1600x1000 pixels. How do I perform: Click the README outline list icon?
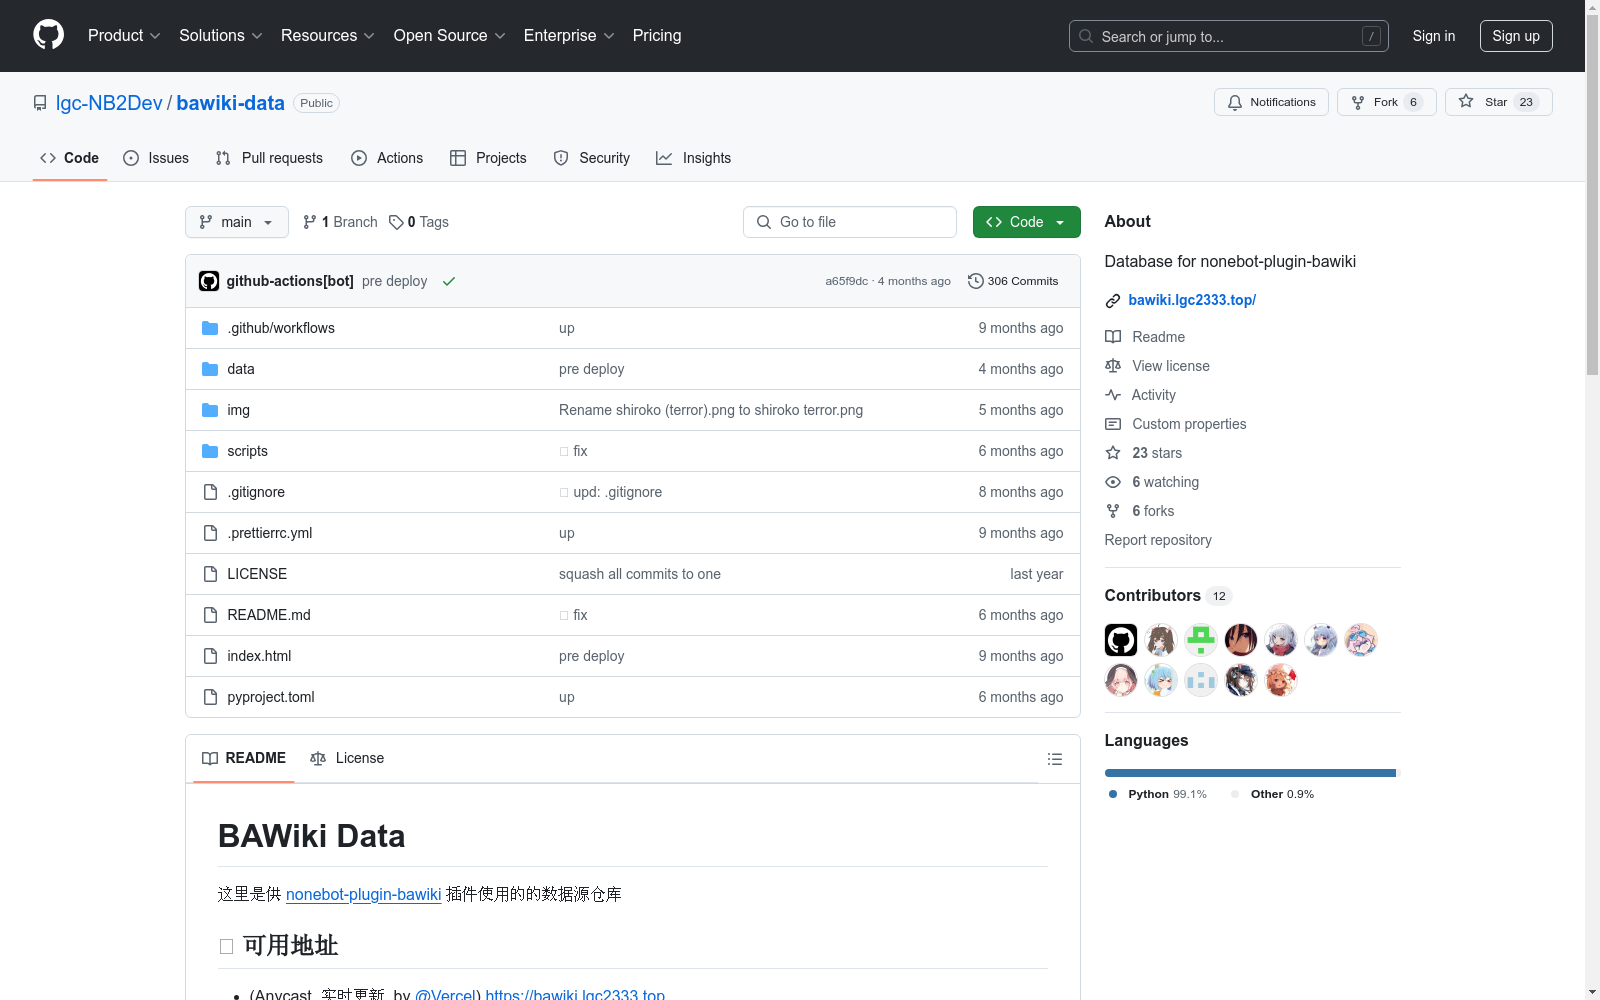(1055, 759)
